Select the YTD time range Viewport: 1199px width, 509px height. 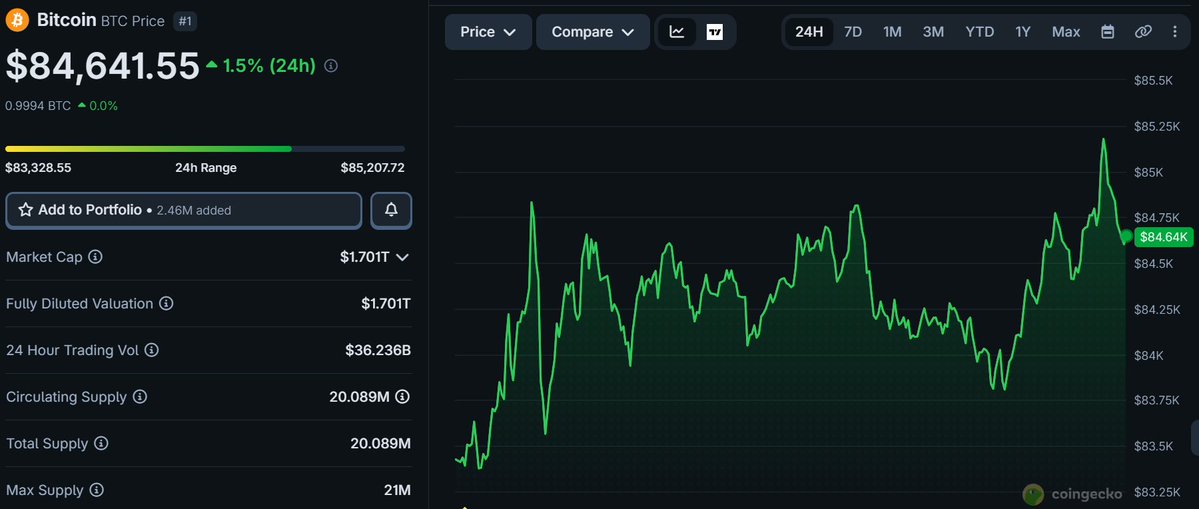tap(980, 32)
